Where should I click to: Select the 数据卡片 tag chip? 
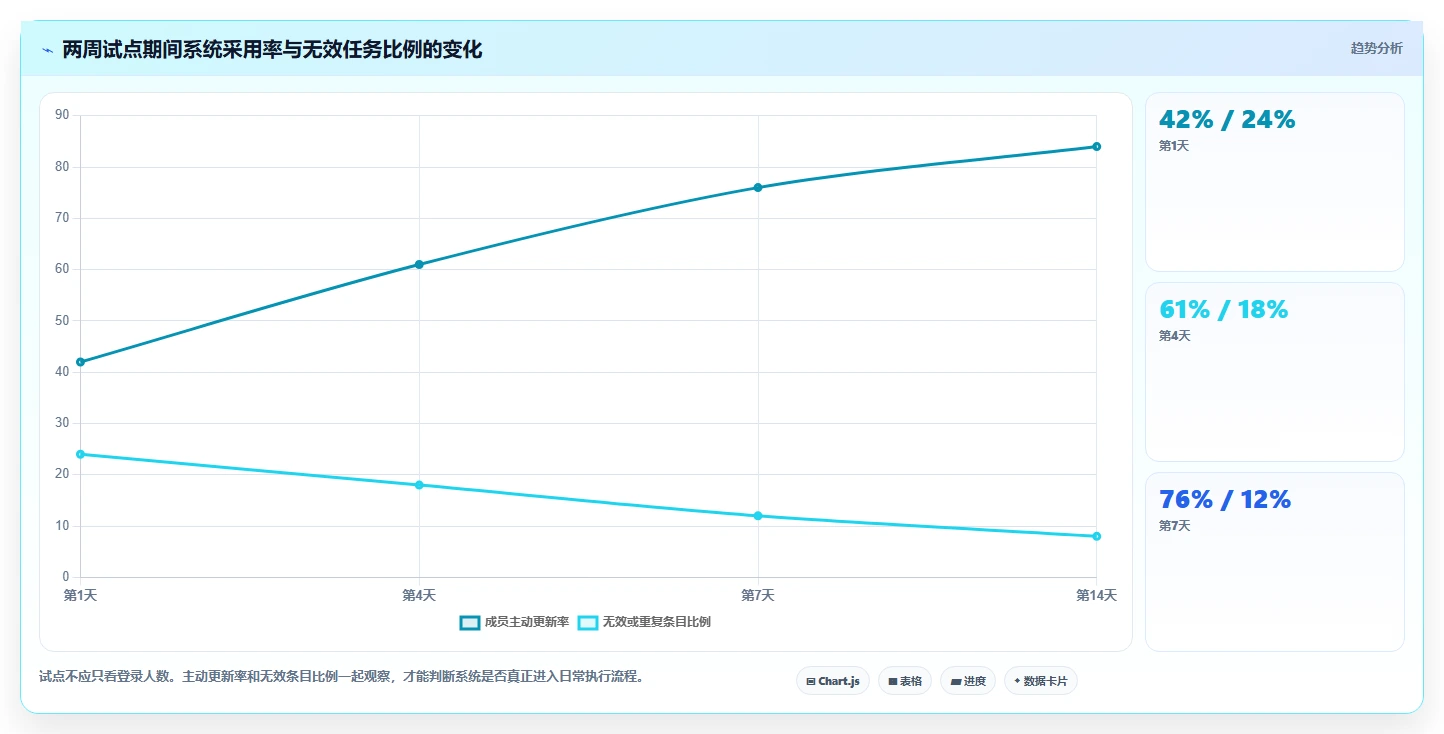coord(1041,681)
